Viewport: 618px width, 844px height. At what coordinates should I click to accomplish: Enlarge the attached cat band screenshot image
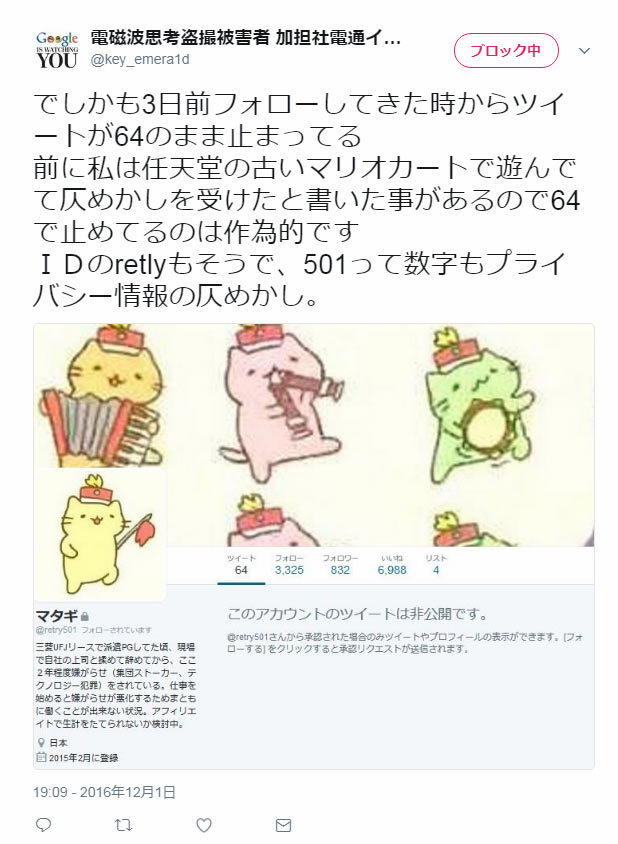pyautogui.click(x=314, y=546)
